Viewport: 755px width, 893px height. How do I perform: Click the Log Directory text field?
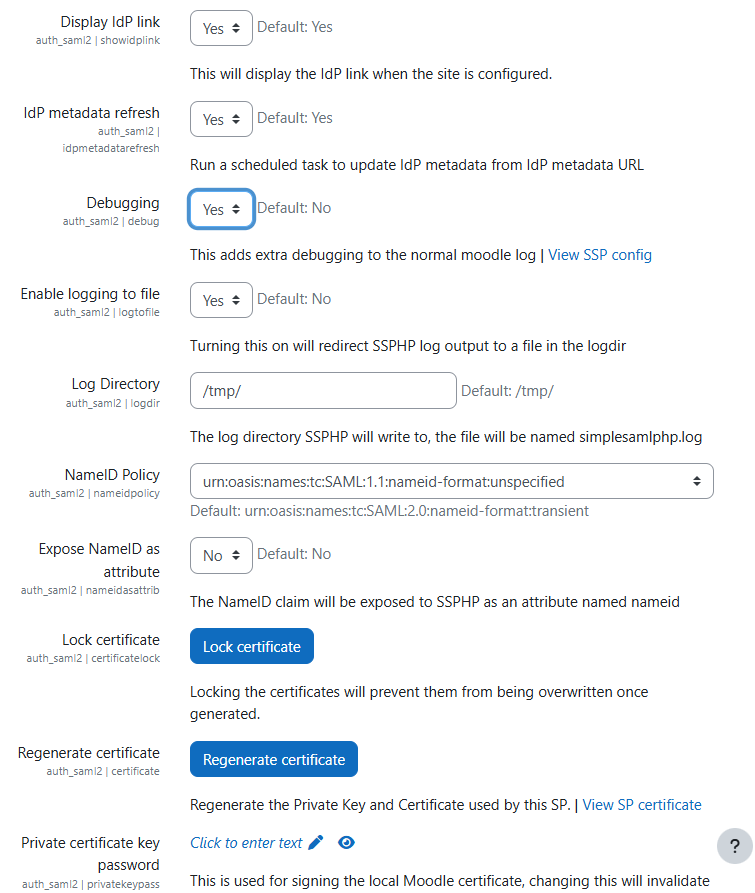click(323, 391)
